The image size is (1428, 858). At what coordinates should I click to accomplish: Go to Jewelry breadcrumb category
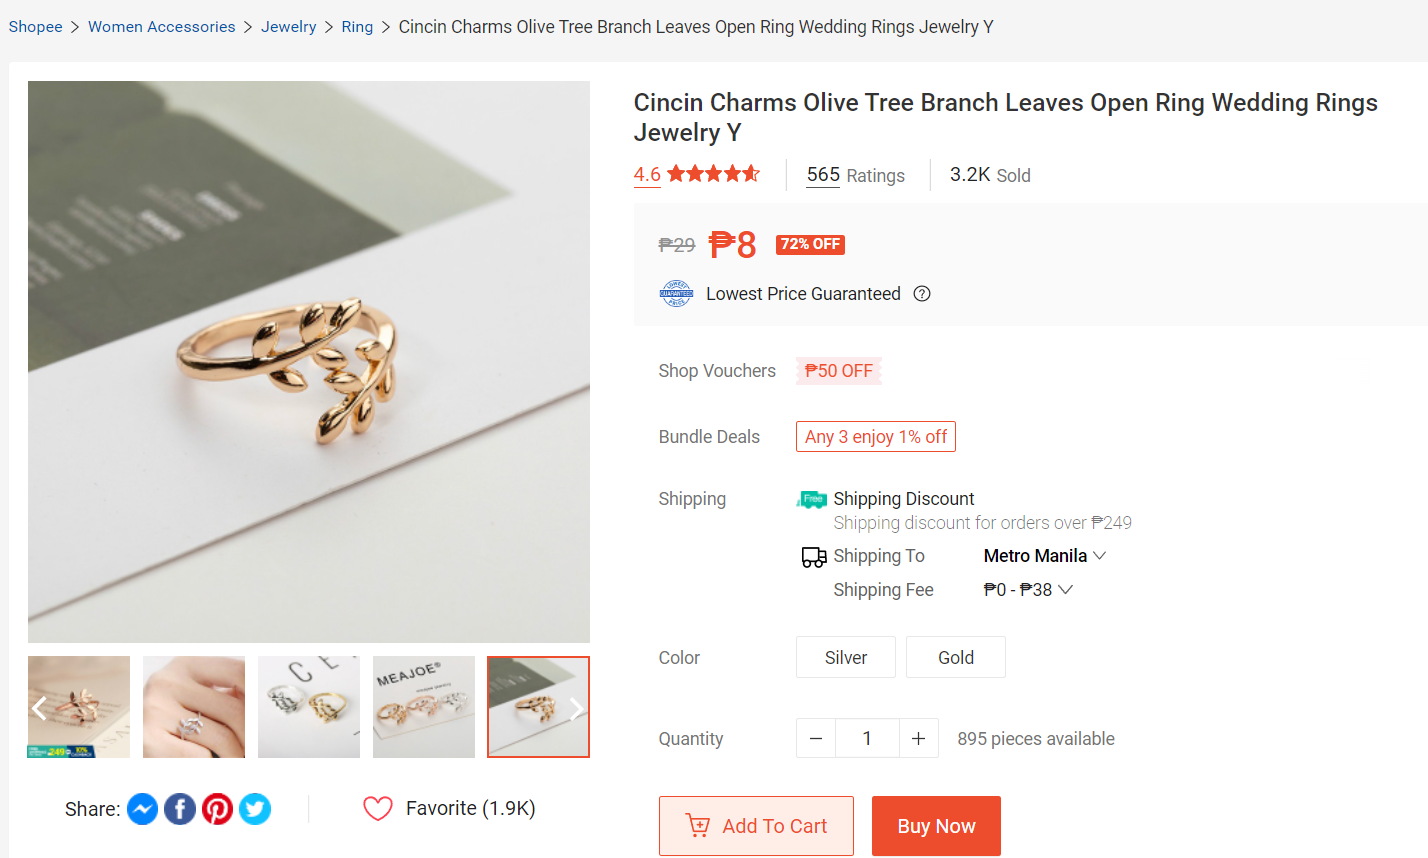[x=288, y=27]
